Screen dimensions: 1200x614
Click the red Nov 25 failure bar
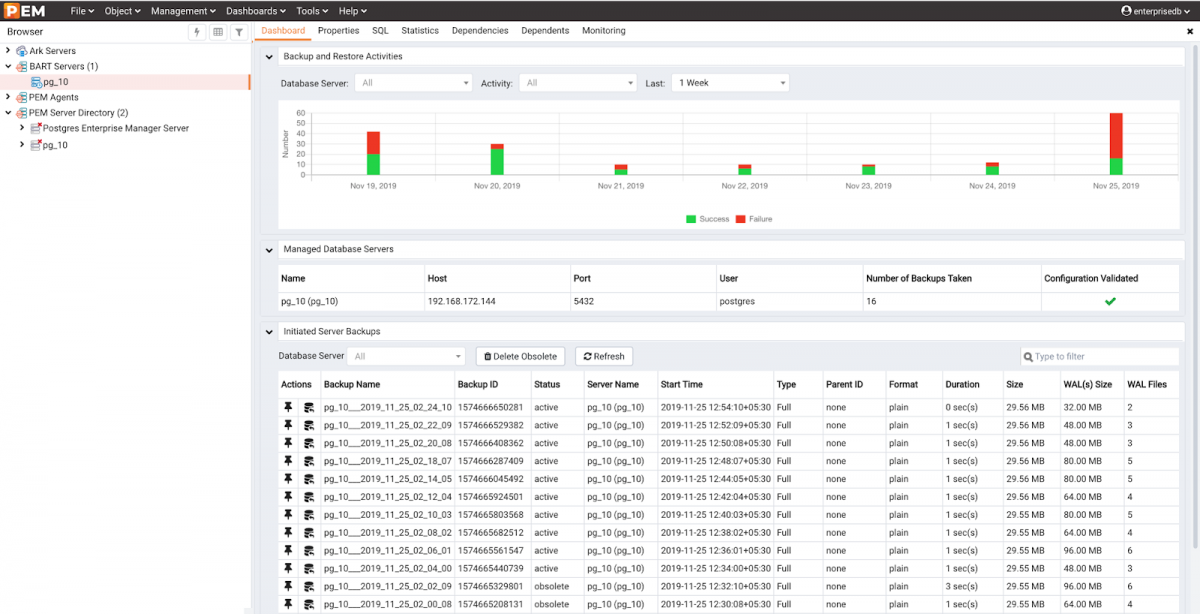point(1116,135)
